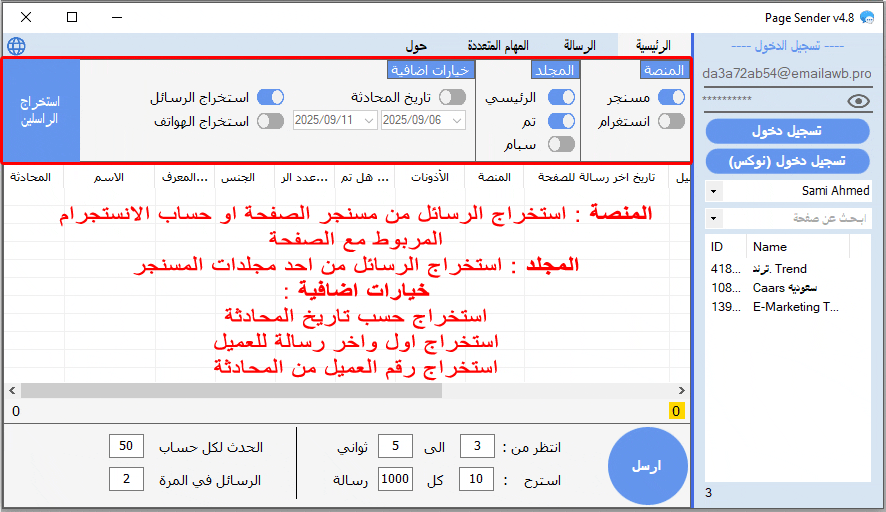Open the 2025/09/11 date picker dropdown

[x=369, y=120]
